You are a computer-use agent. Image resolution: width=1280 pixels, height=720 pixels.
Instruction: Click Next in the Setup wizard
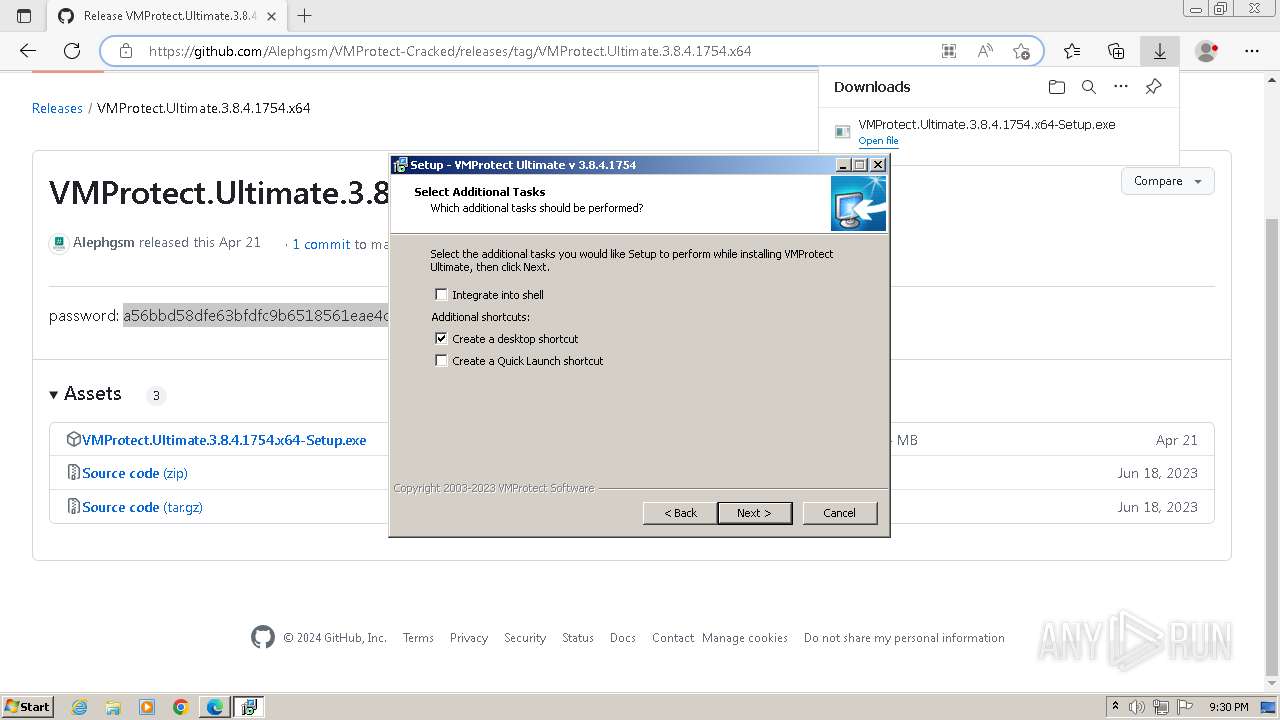coord(755,513)
